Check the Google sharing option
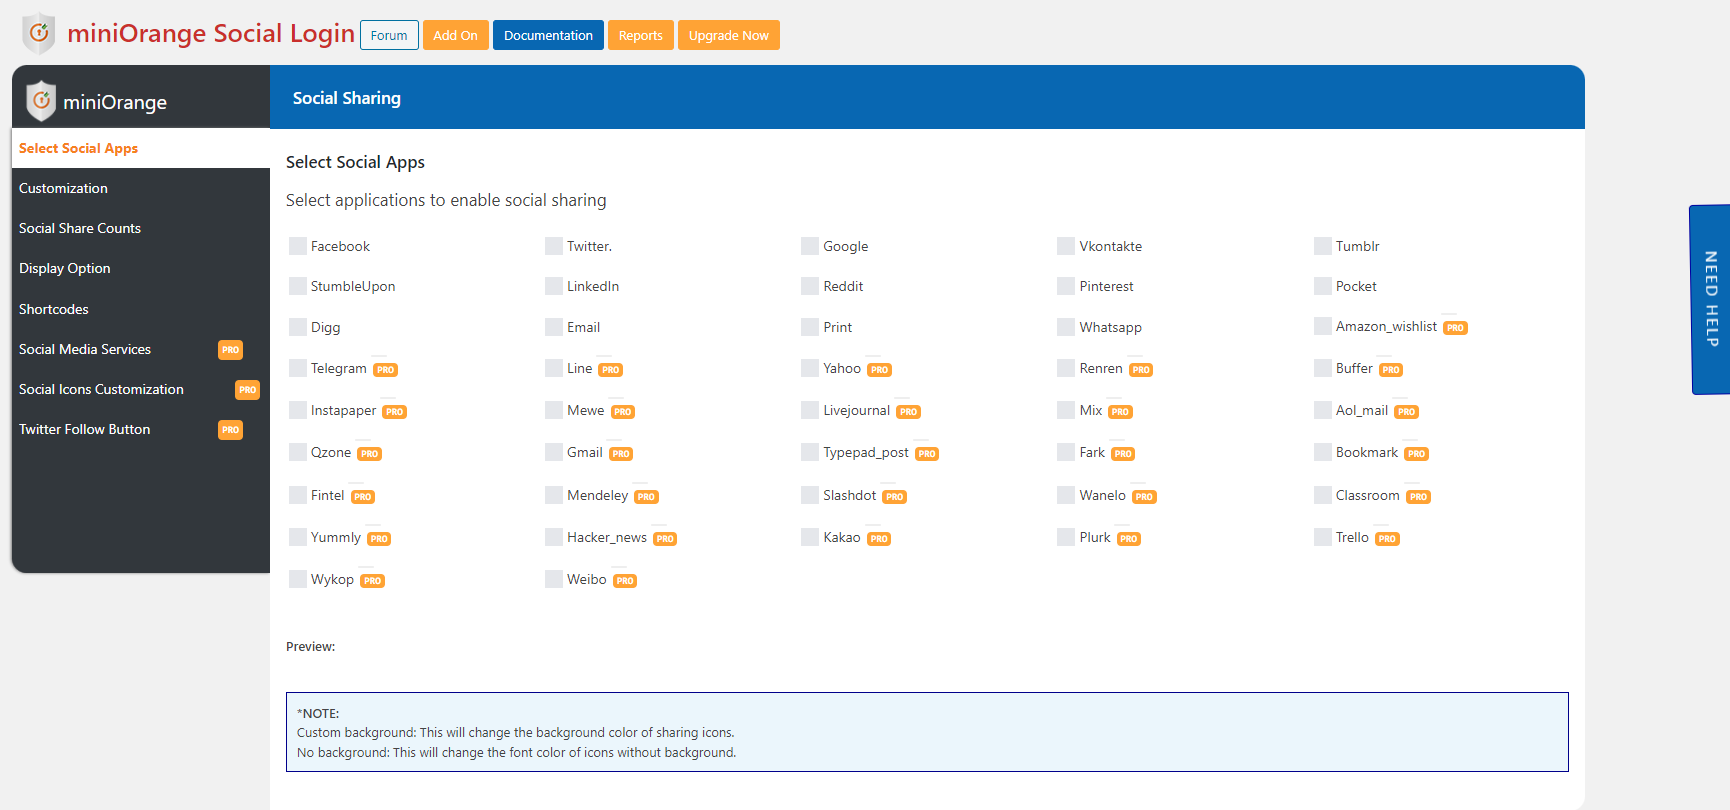 pos(810,246)
